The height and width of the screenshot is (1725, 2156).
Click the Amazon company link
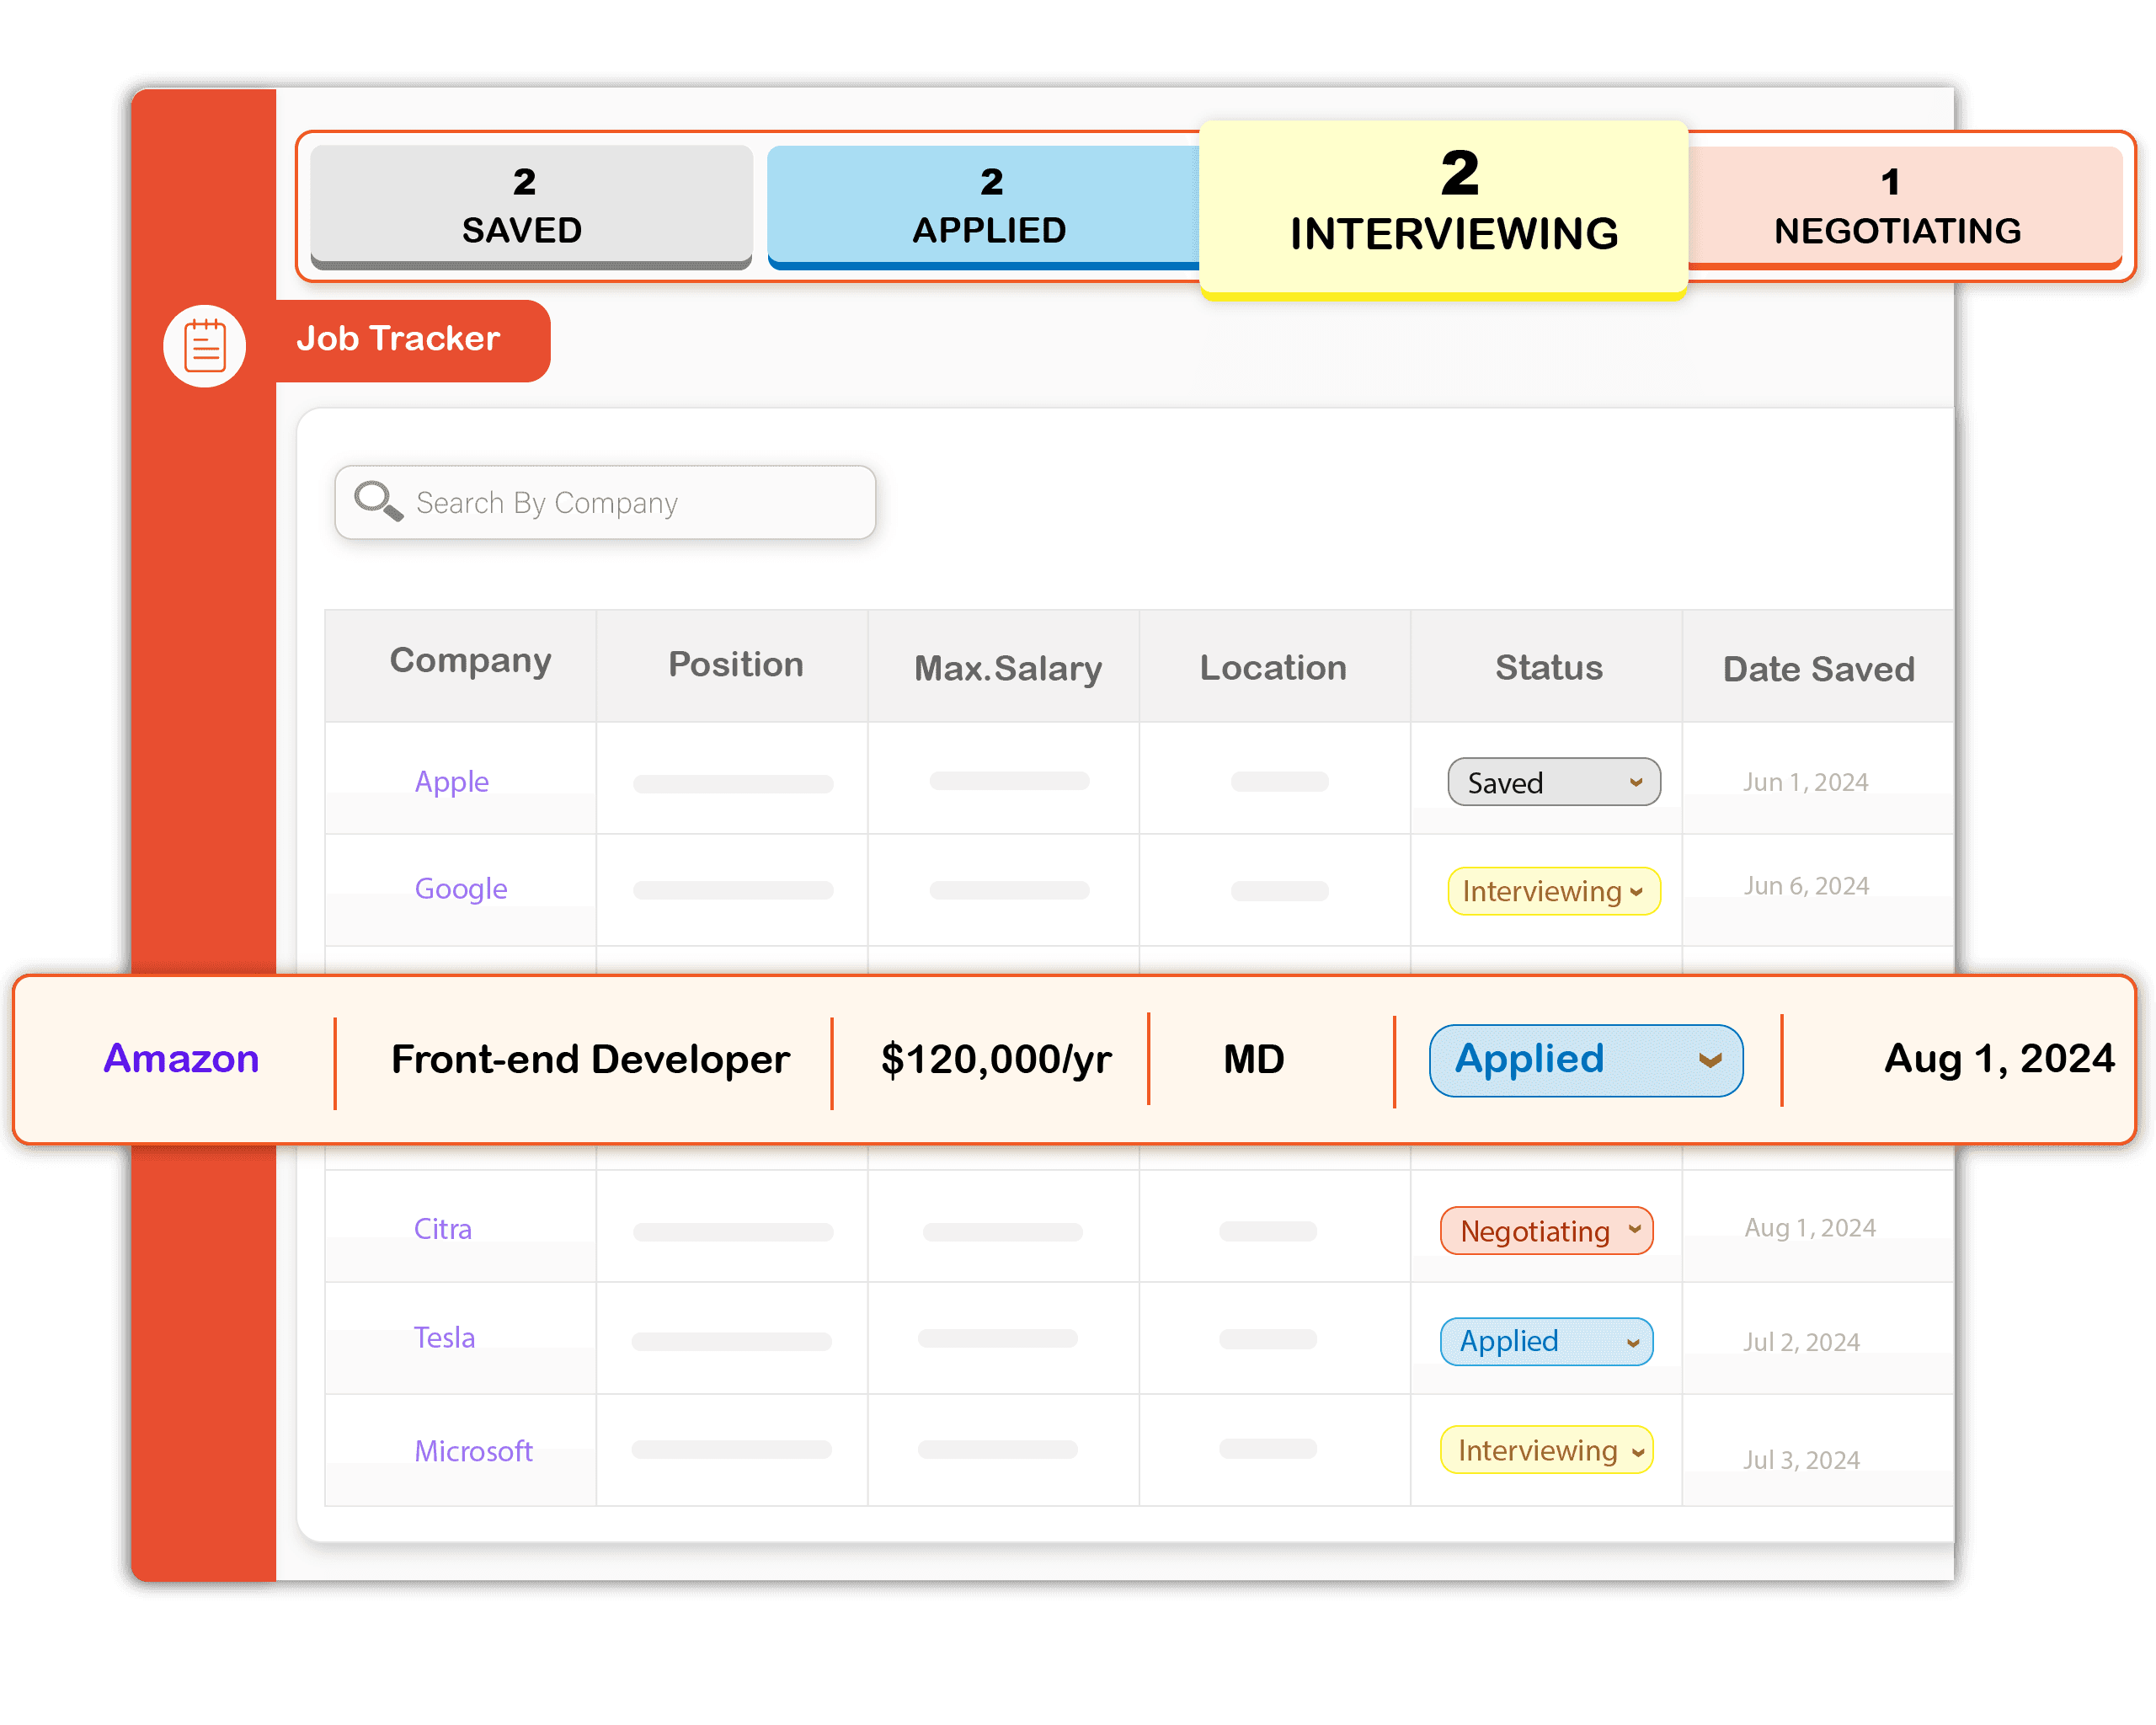[181, 1059]
